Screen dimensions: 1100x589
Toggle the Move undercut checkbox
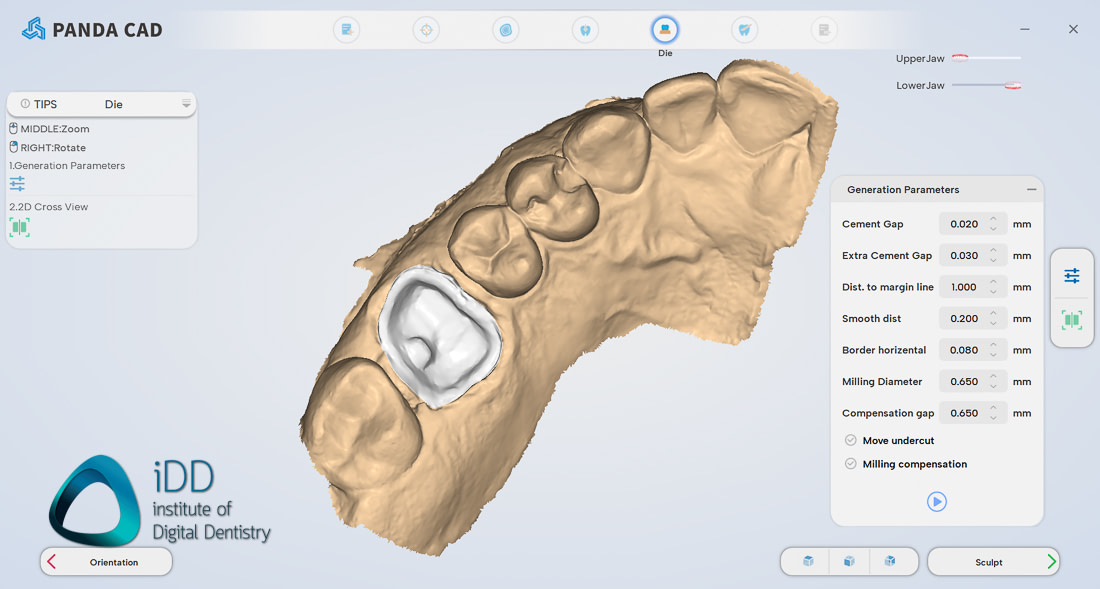point(851,440)
